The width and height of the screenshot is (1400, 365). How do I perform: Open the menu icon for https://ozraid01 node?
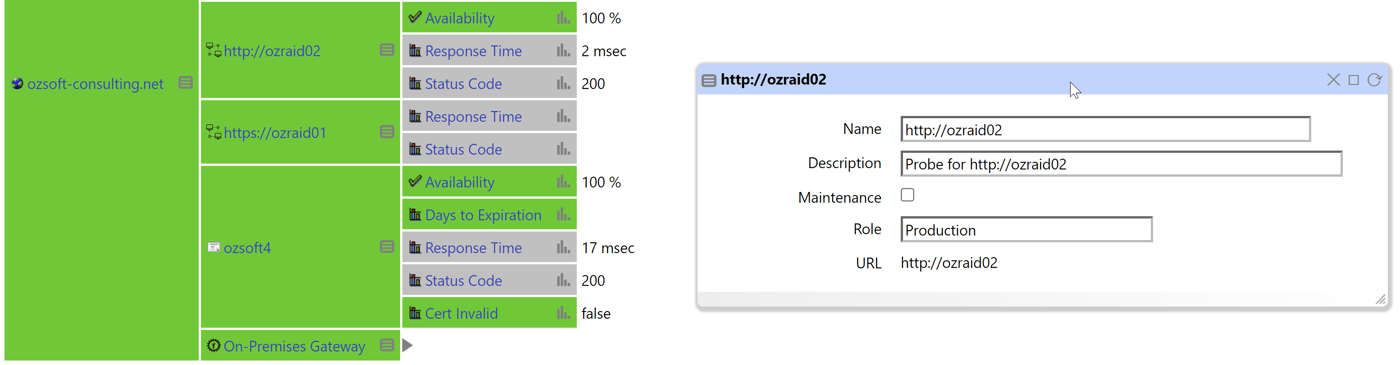(x=387, y=132)
